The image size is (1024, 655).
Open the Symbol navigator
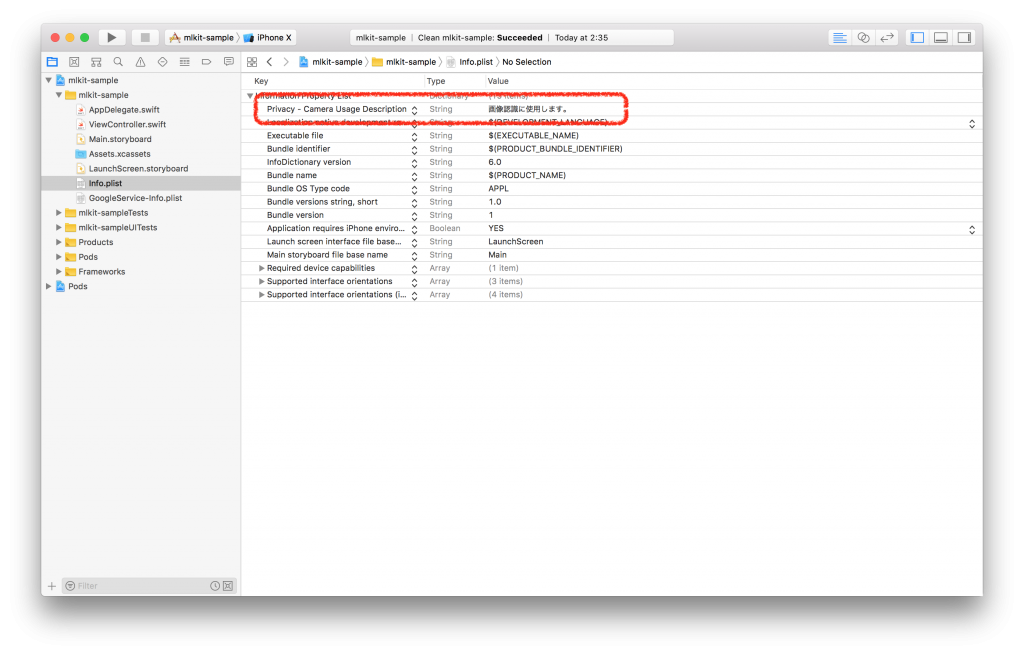(x=96, y=62)
